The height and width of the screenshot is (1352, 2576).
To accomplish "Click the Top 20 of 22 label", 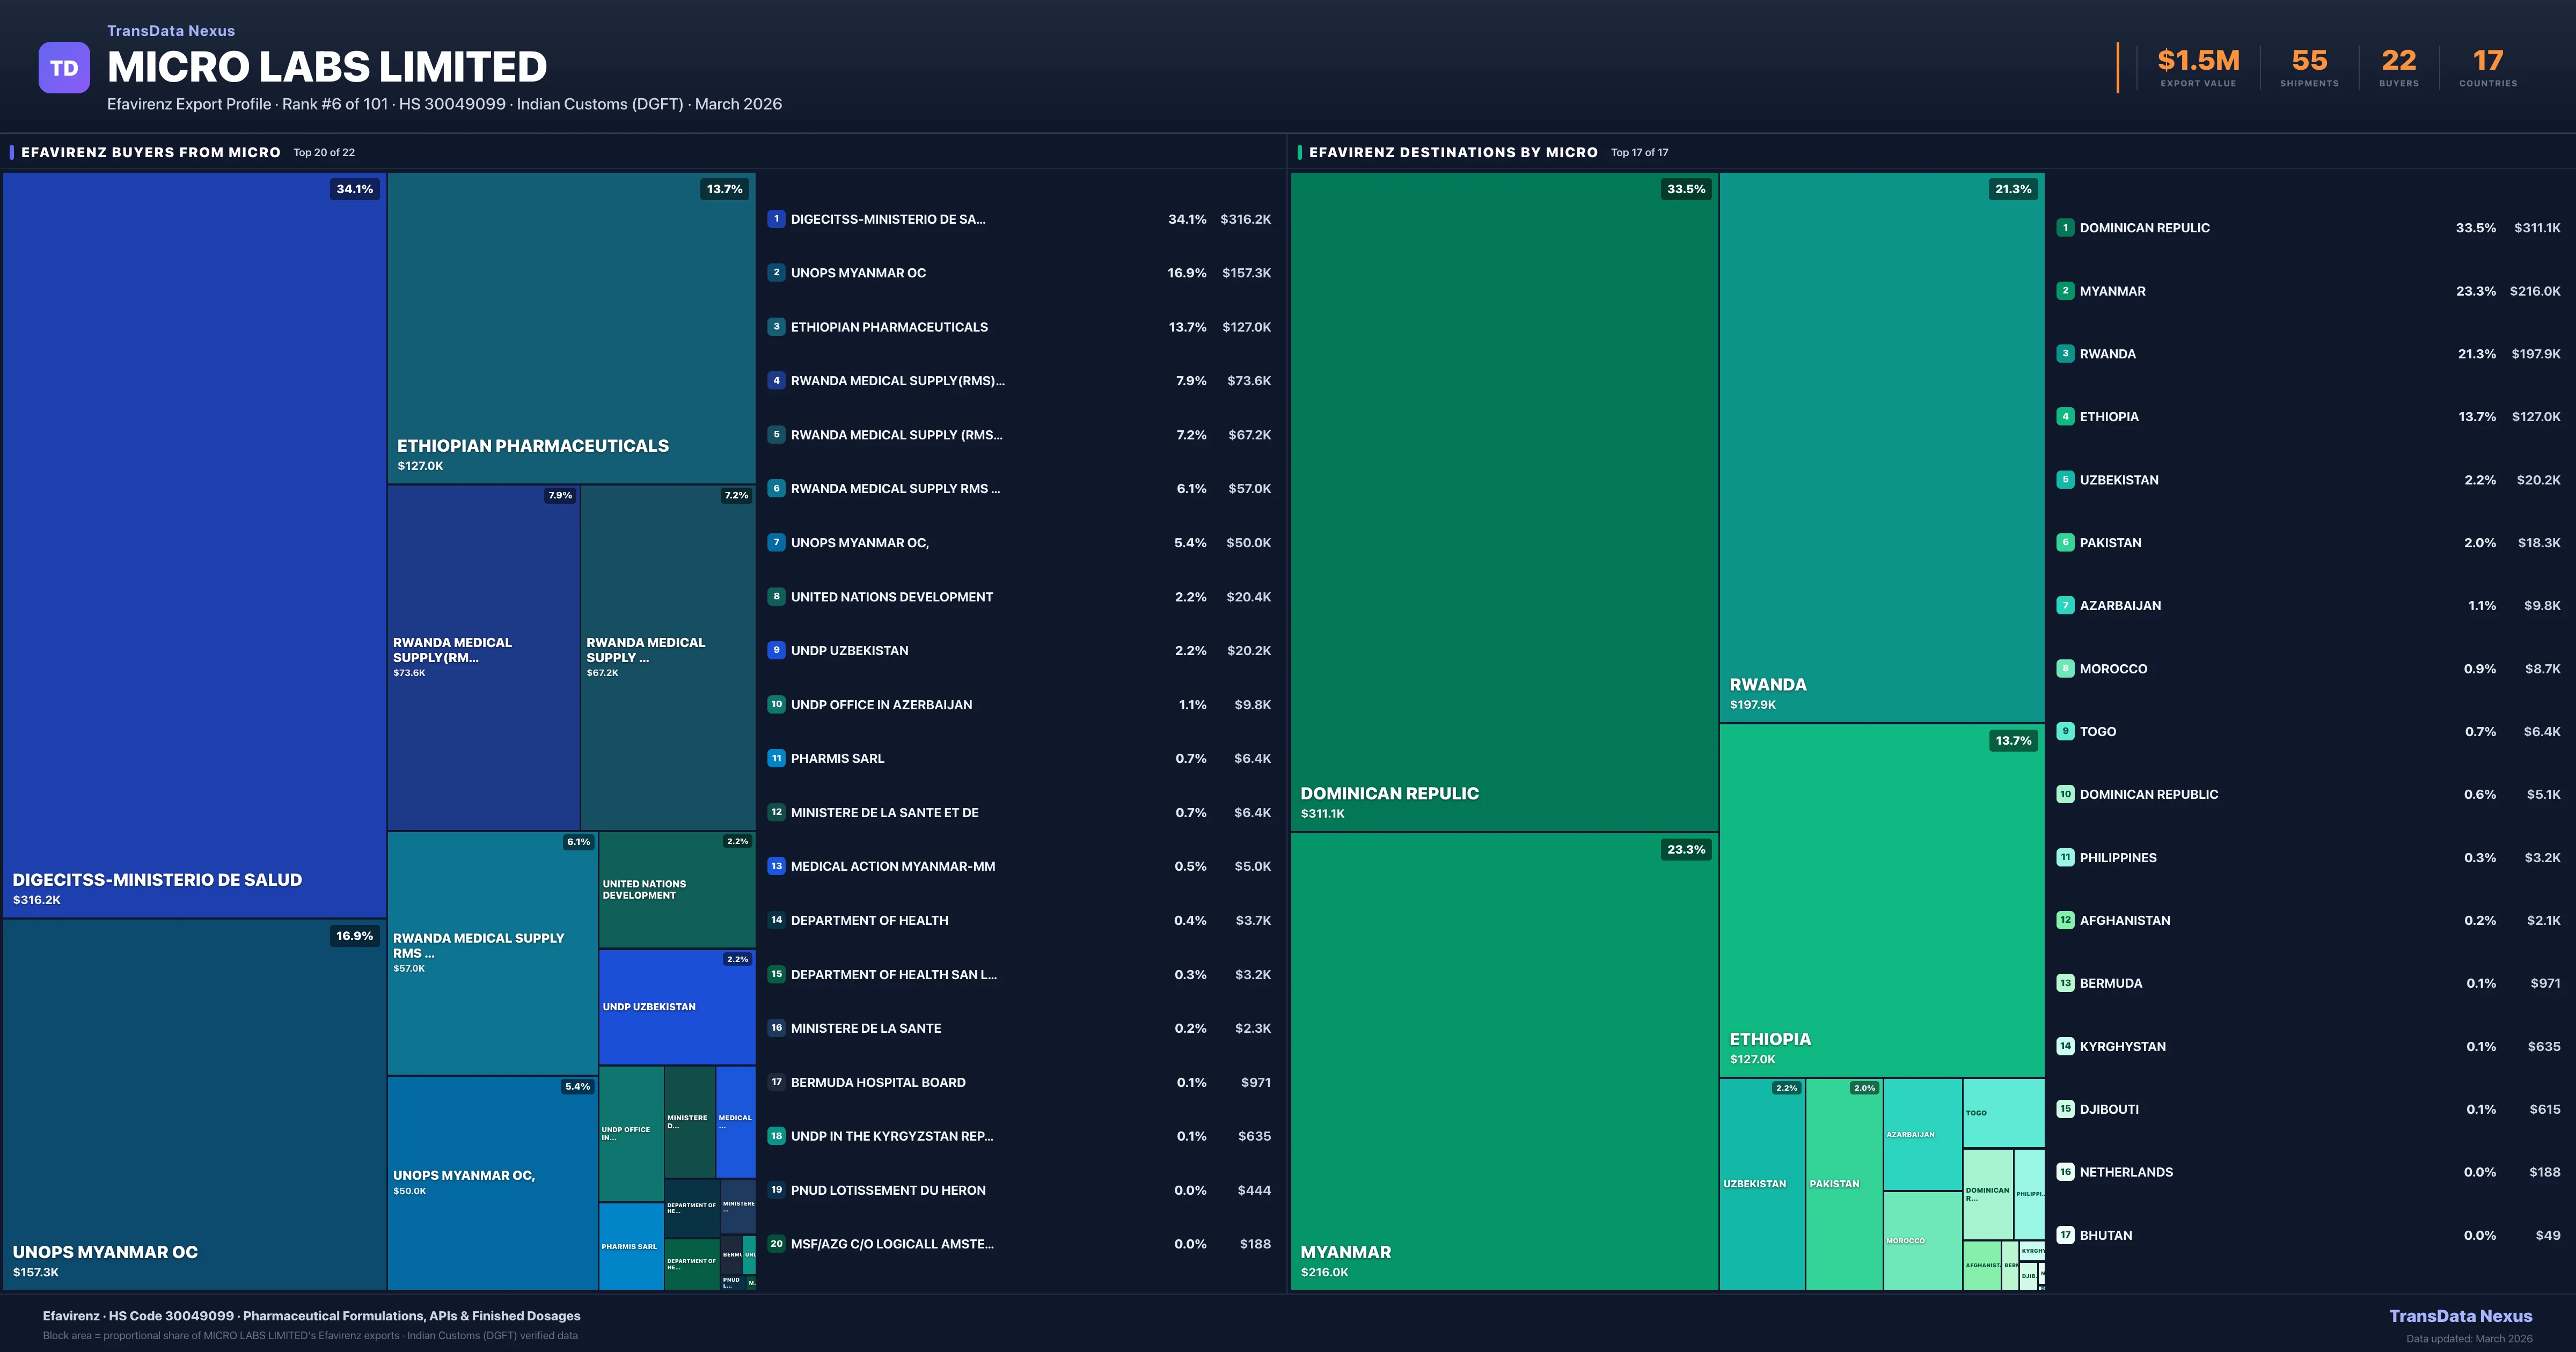I will click(322, 153).
